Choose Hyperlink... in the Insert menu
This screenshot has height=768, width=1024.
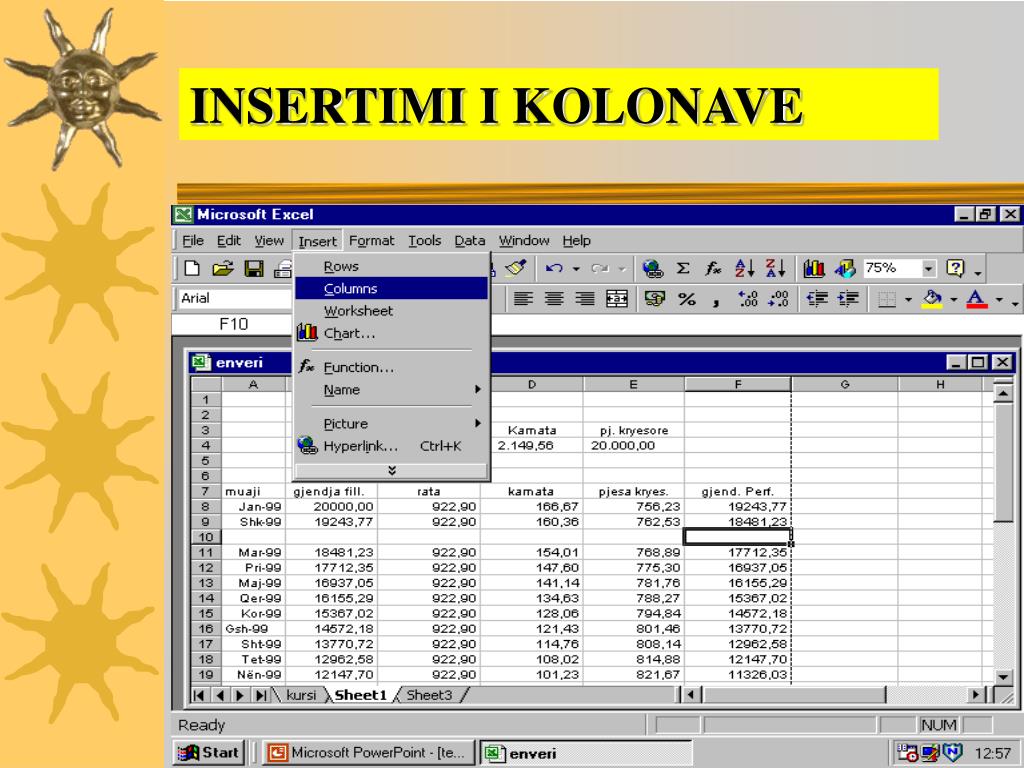[x=391, y=446]
